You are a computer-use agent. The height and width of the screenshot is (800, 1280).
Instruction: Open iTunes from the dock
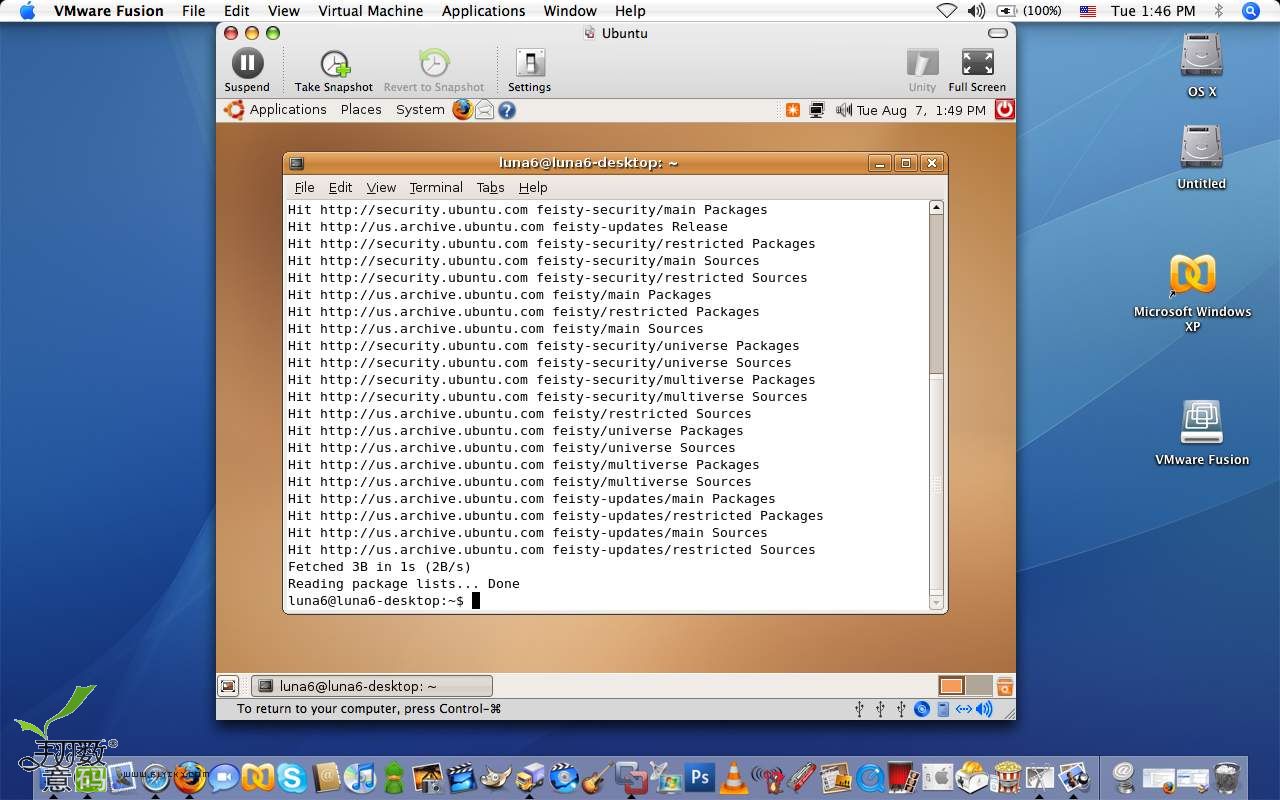[x=359, y=777]
